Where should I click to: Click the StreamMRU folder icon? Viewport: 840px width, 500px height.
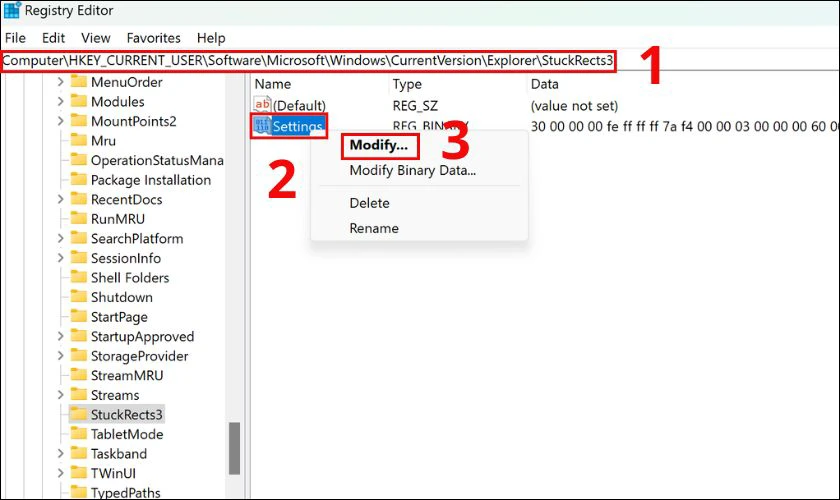pyautogui.click(x=79, y=375)
